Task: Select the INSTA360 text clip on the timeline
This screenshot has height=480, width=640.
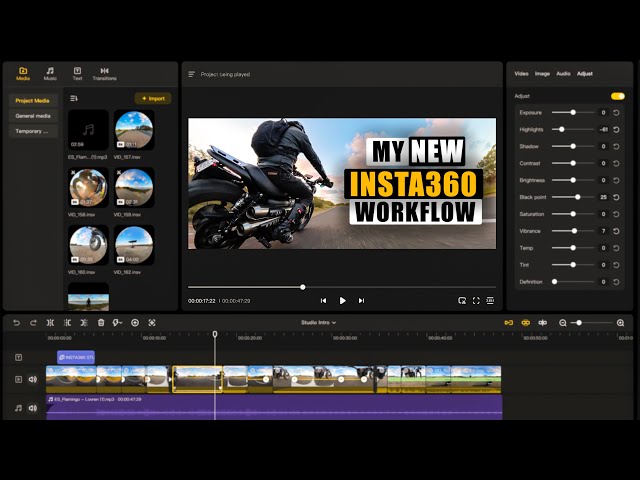Action: point(76,357)
